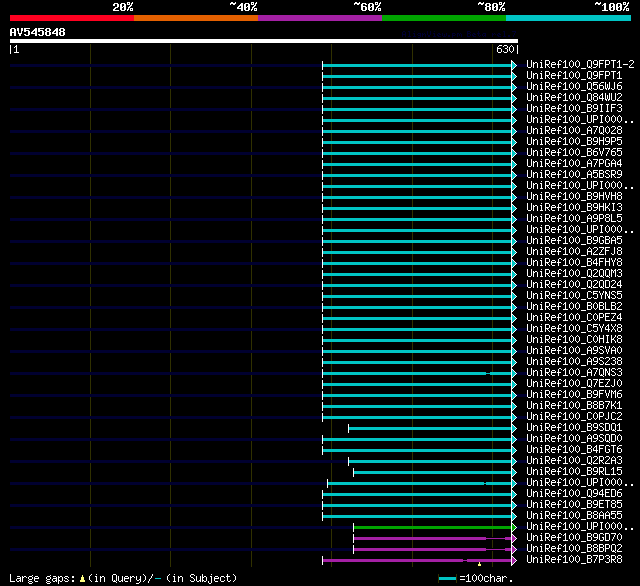Image resolution: width=640 pixels, height=586 pixels.
Task: Open hit UniRef100_A7Q028
Action: pos(574,131)
